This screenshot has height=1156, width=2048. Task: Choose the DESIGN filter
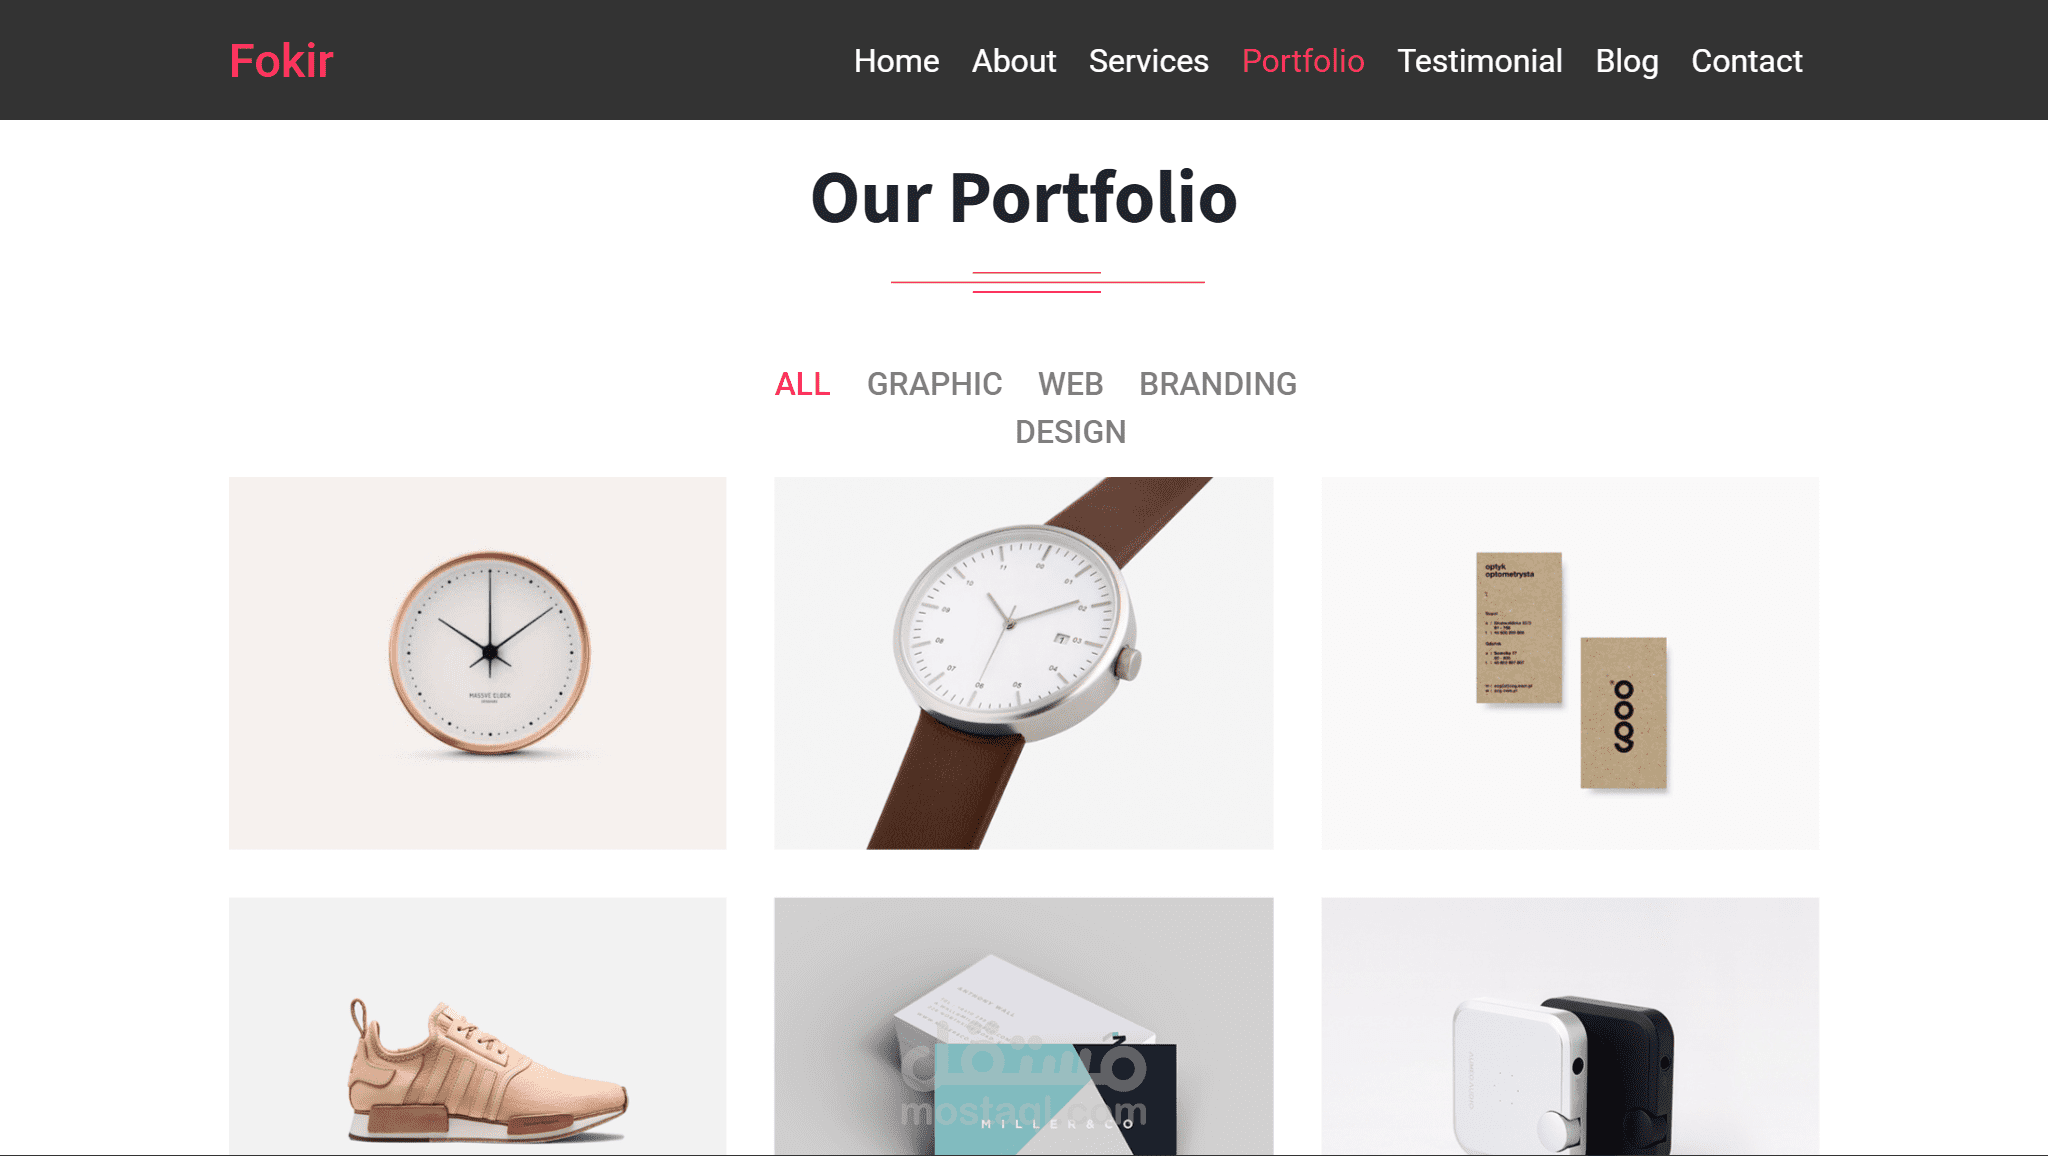[1070, 432]
